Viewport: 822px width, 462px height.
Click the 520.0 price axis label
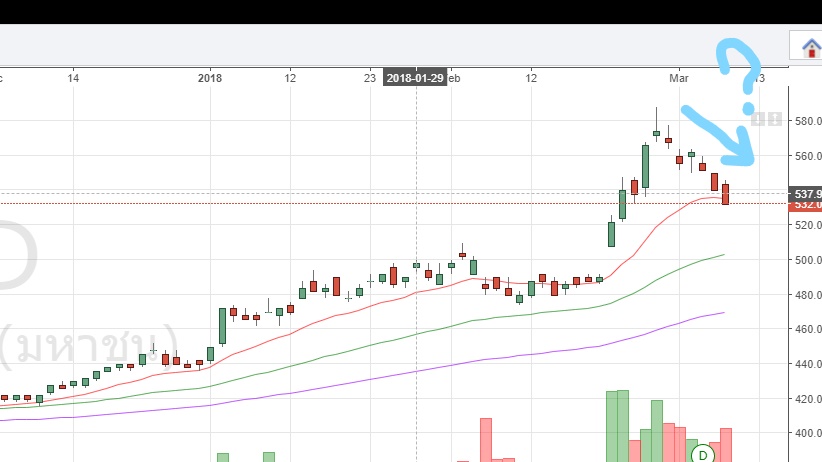(x=807, y=225)
